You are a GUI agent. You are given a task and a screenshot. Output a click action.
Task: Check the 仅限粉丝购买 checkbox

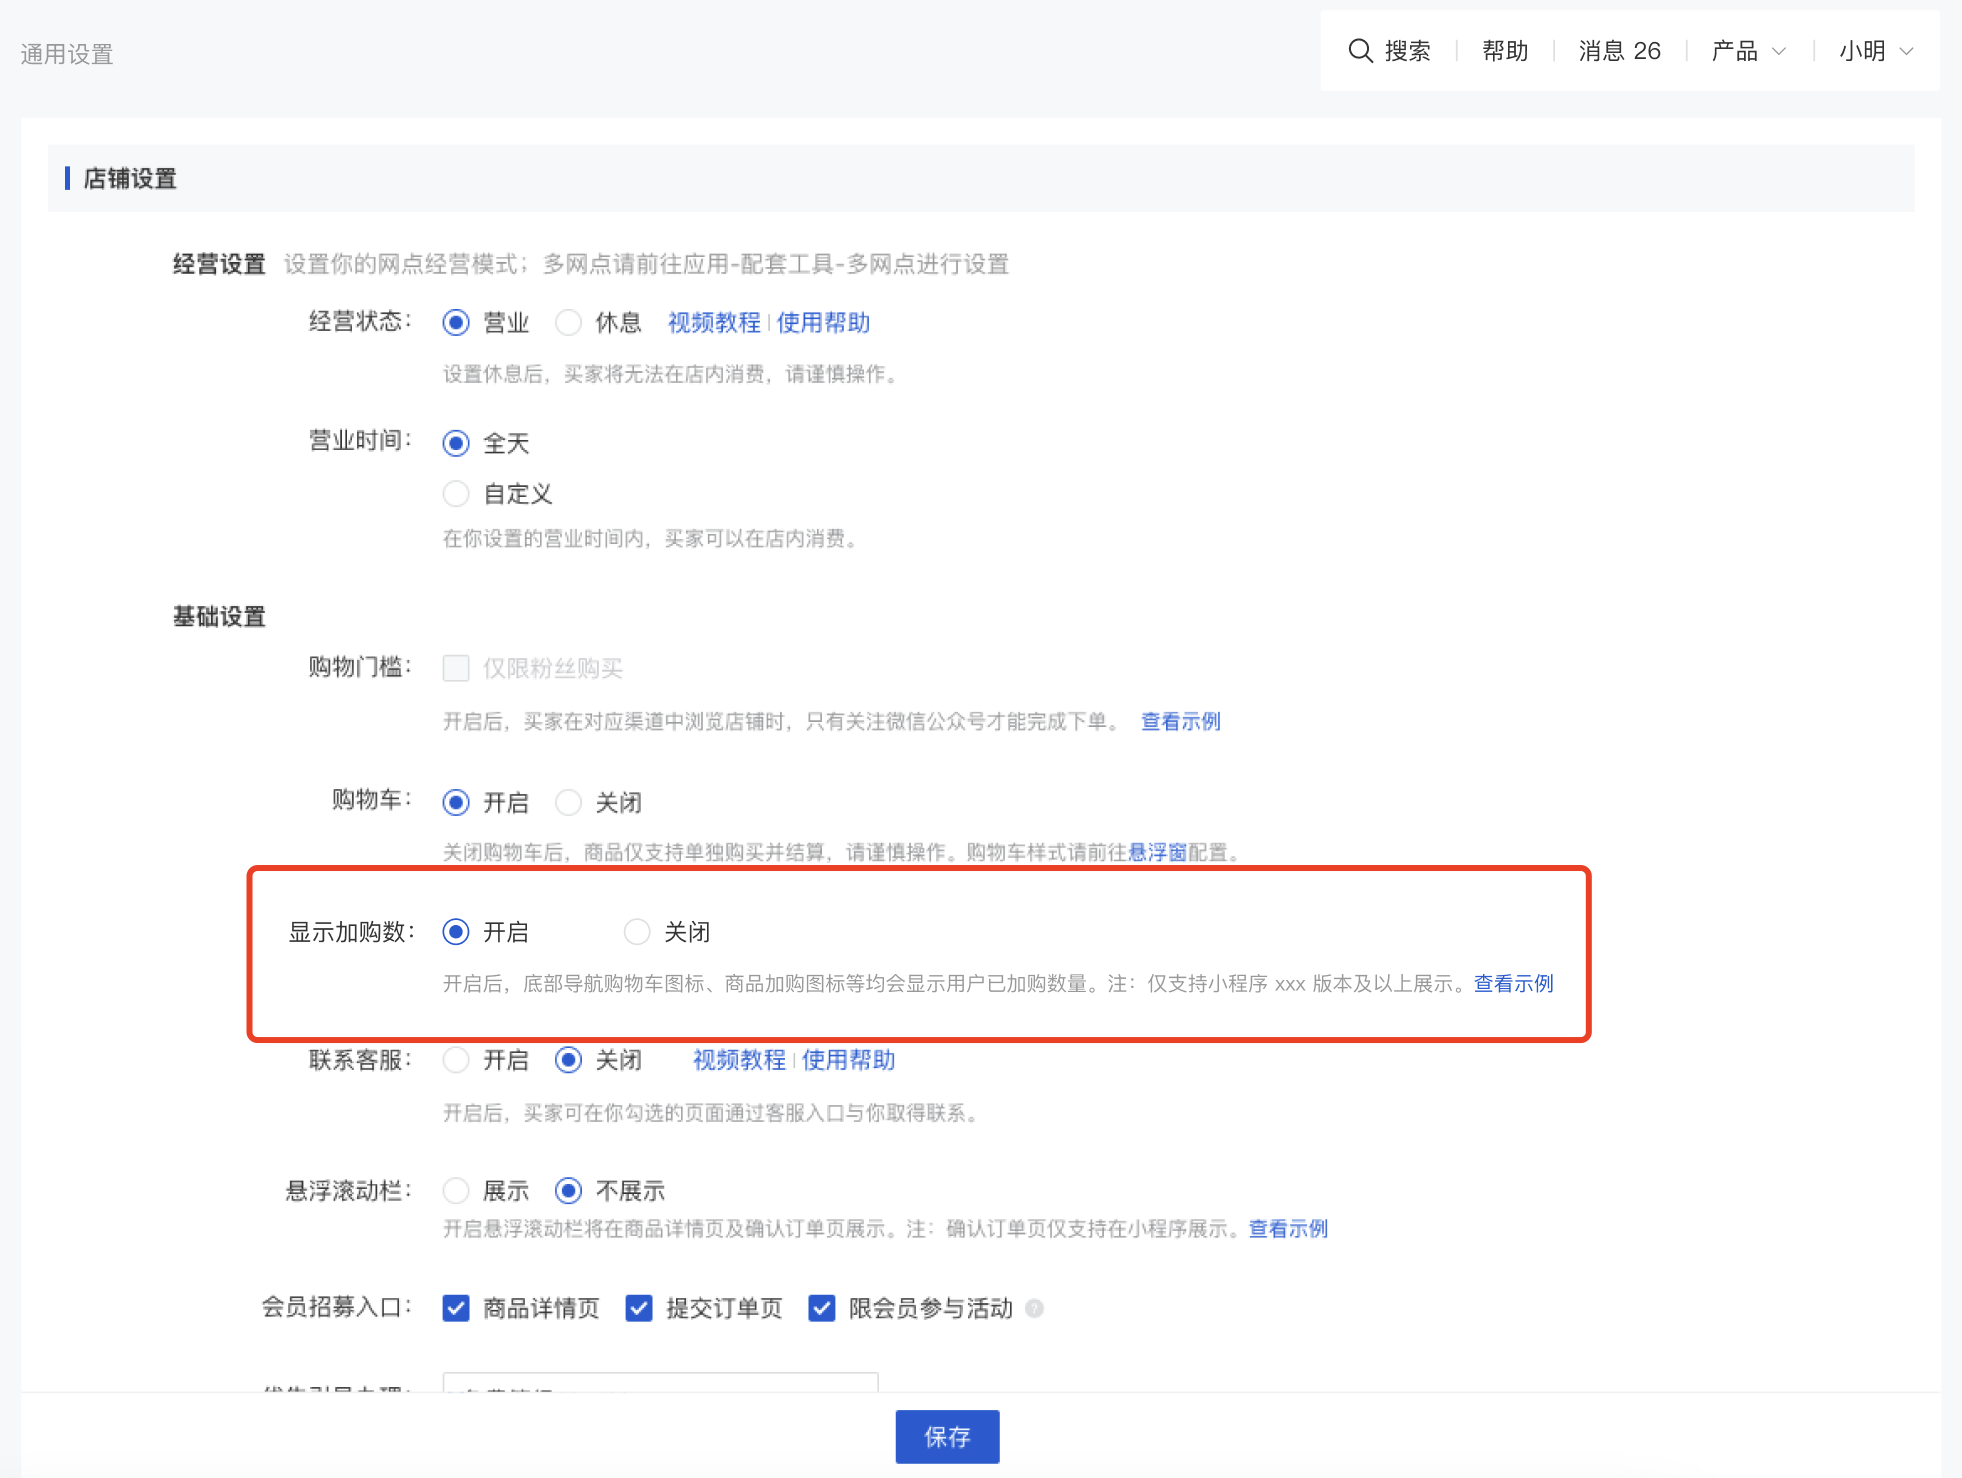pyautogui.click(x=456, y=668)
